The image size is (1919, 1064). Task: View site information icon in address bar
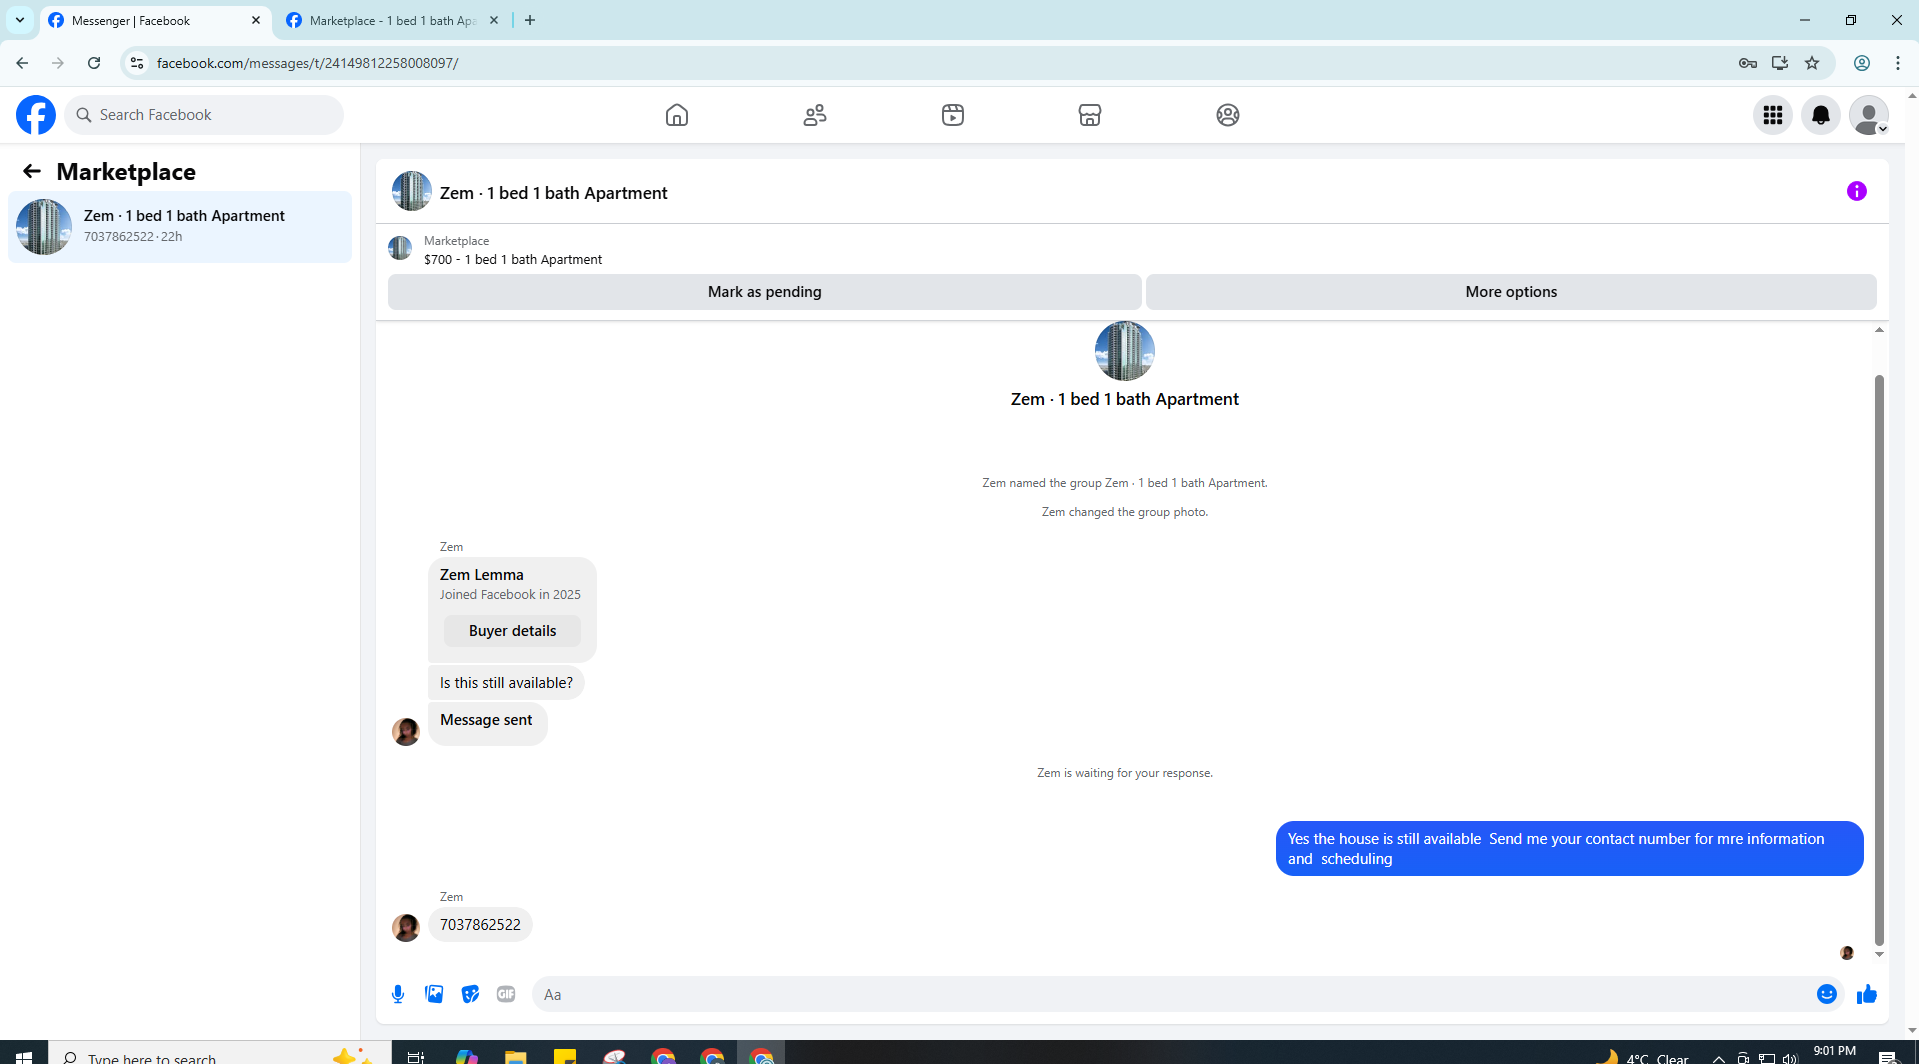click(x=137, y=63)
